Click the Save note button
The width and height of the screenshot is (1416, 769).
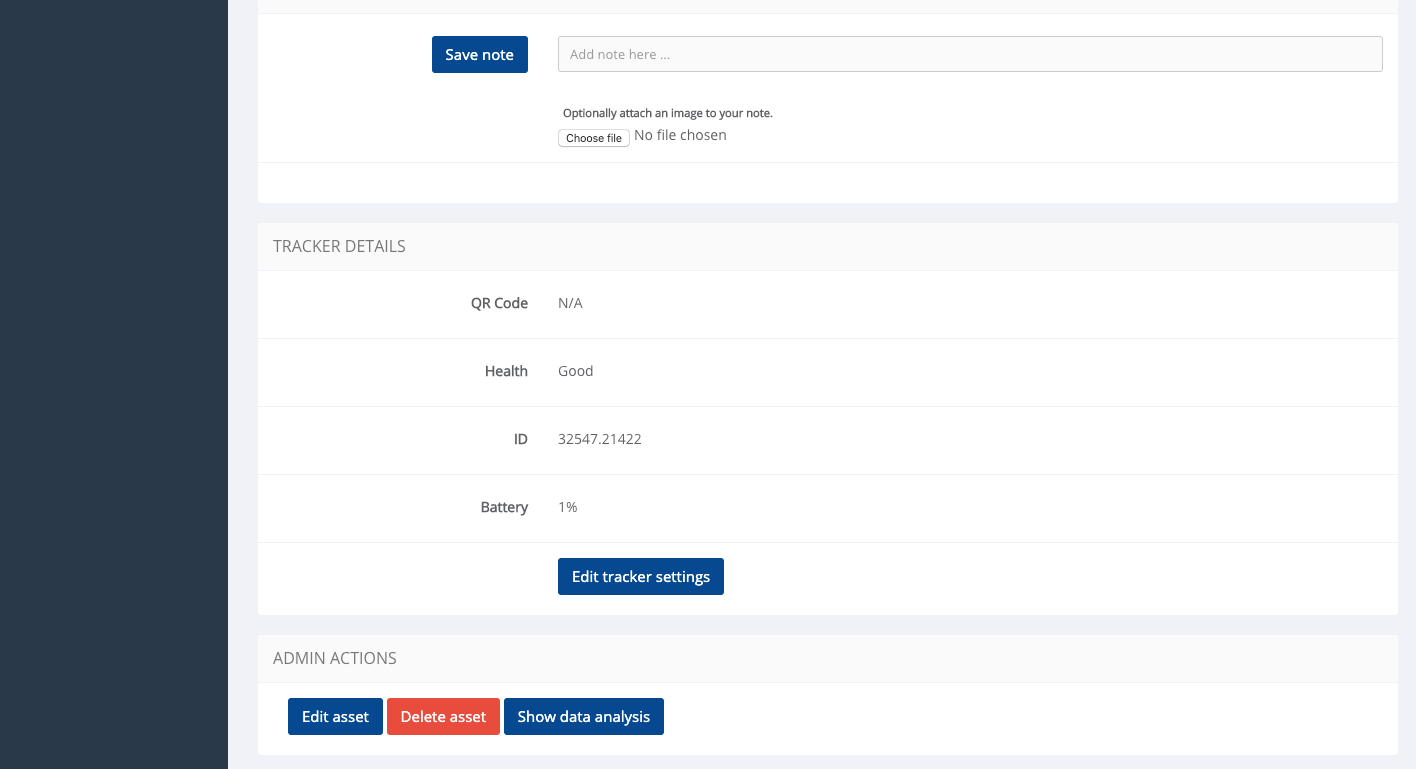click(x=479, y=55)
